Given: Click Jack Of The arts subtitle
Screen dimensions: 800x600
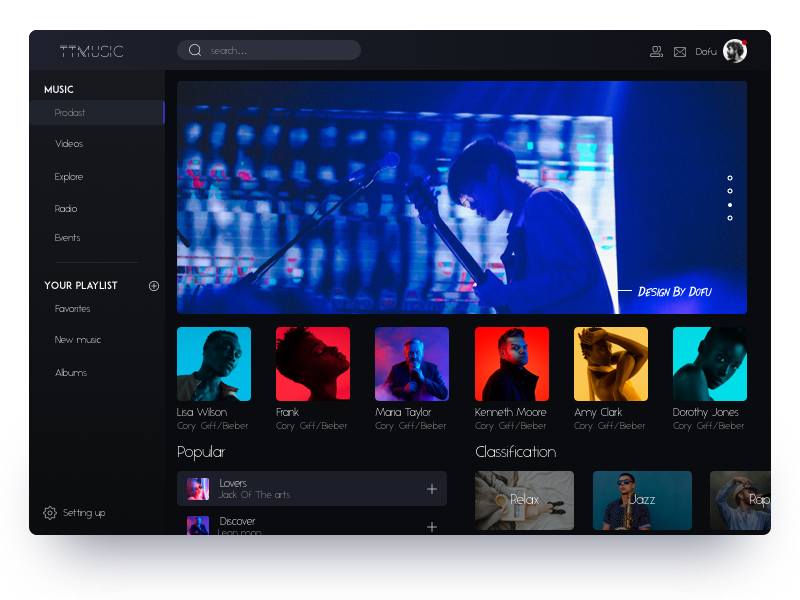Looking at the screenshot, I should [255, 495].
